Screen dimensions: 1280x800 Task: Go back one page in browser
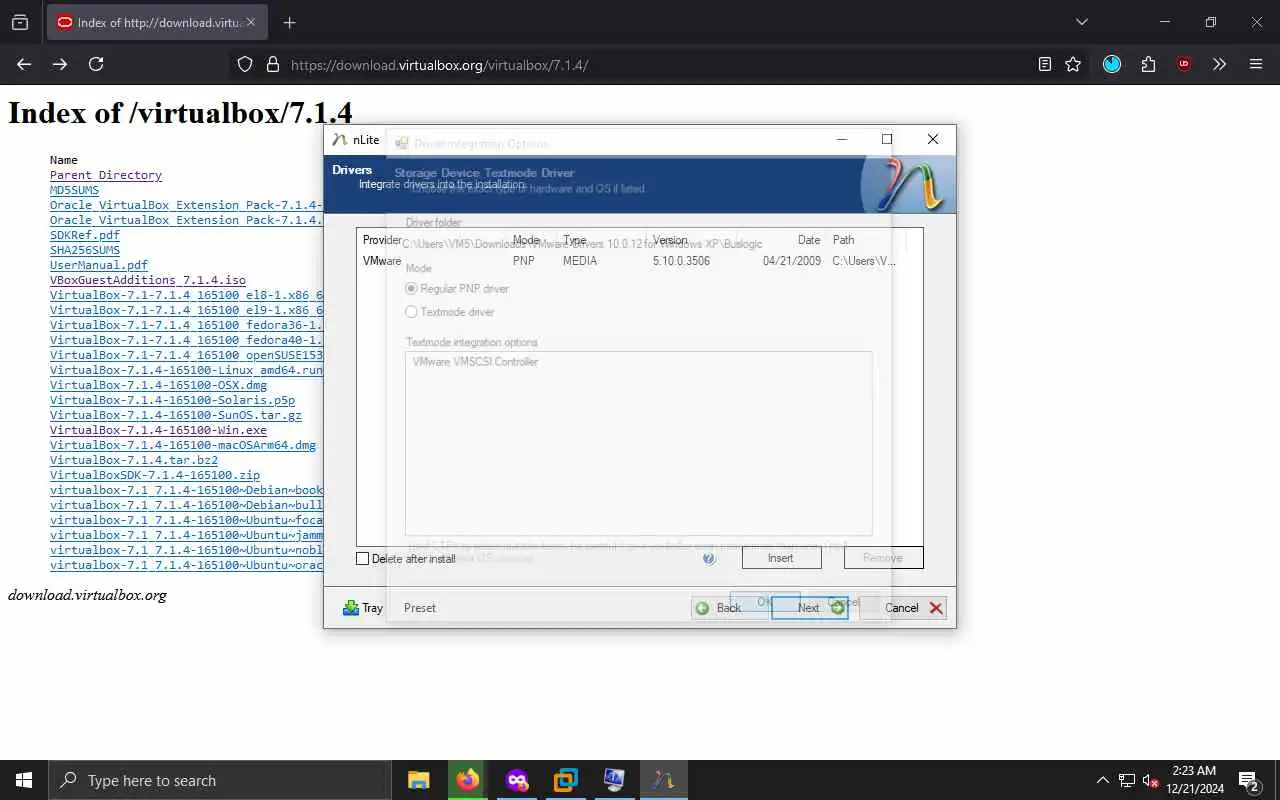click(x=24, y=64)
